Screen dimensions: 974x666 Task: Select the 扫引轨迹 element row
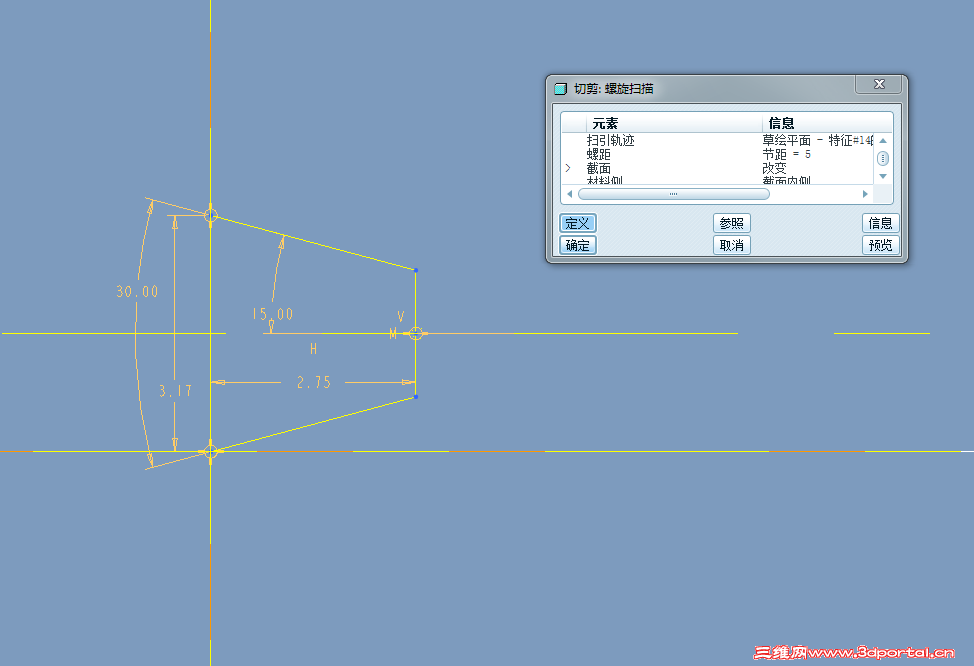point(717,140)
